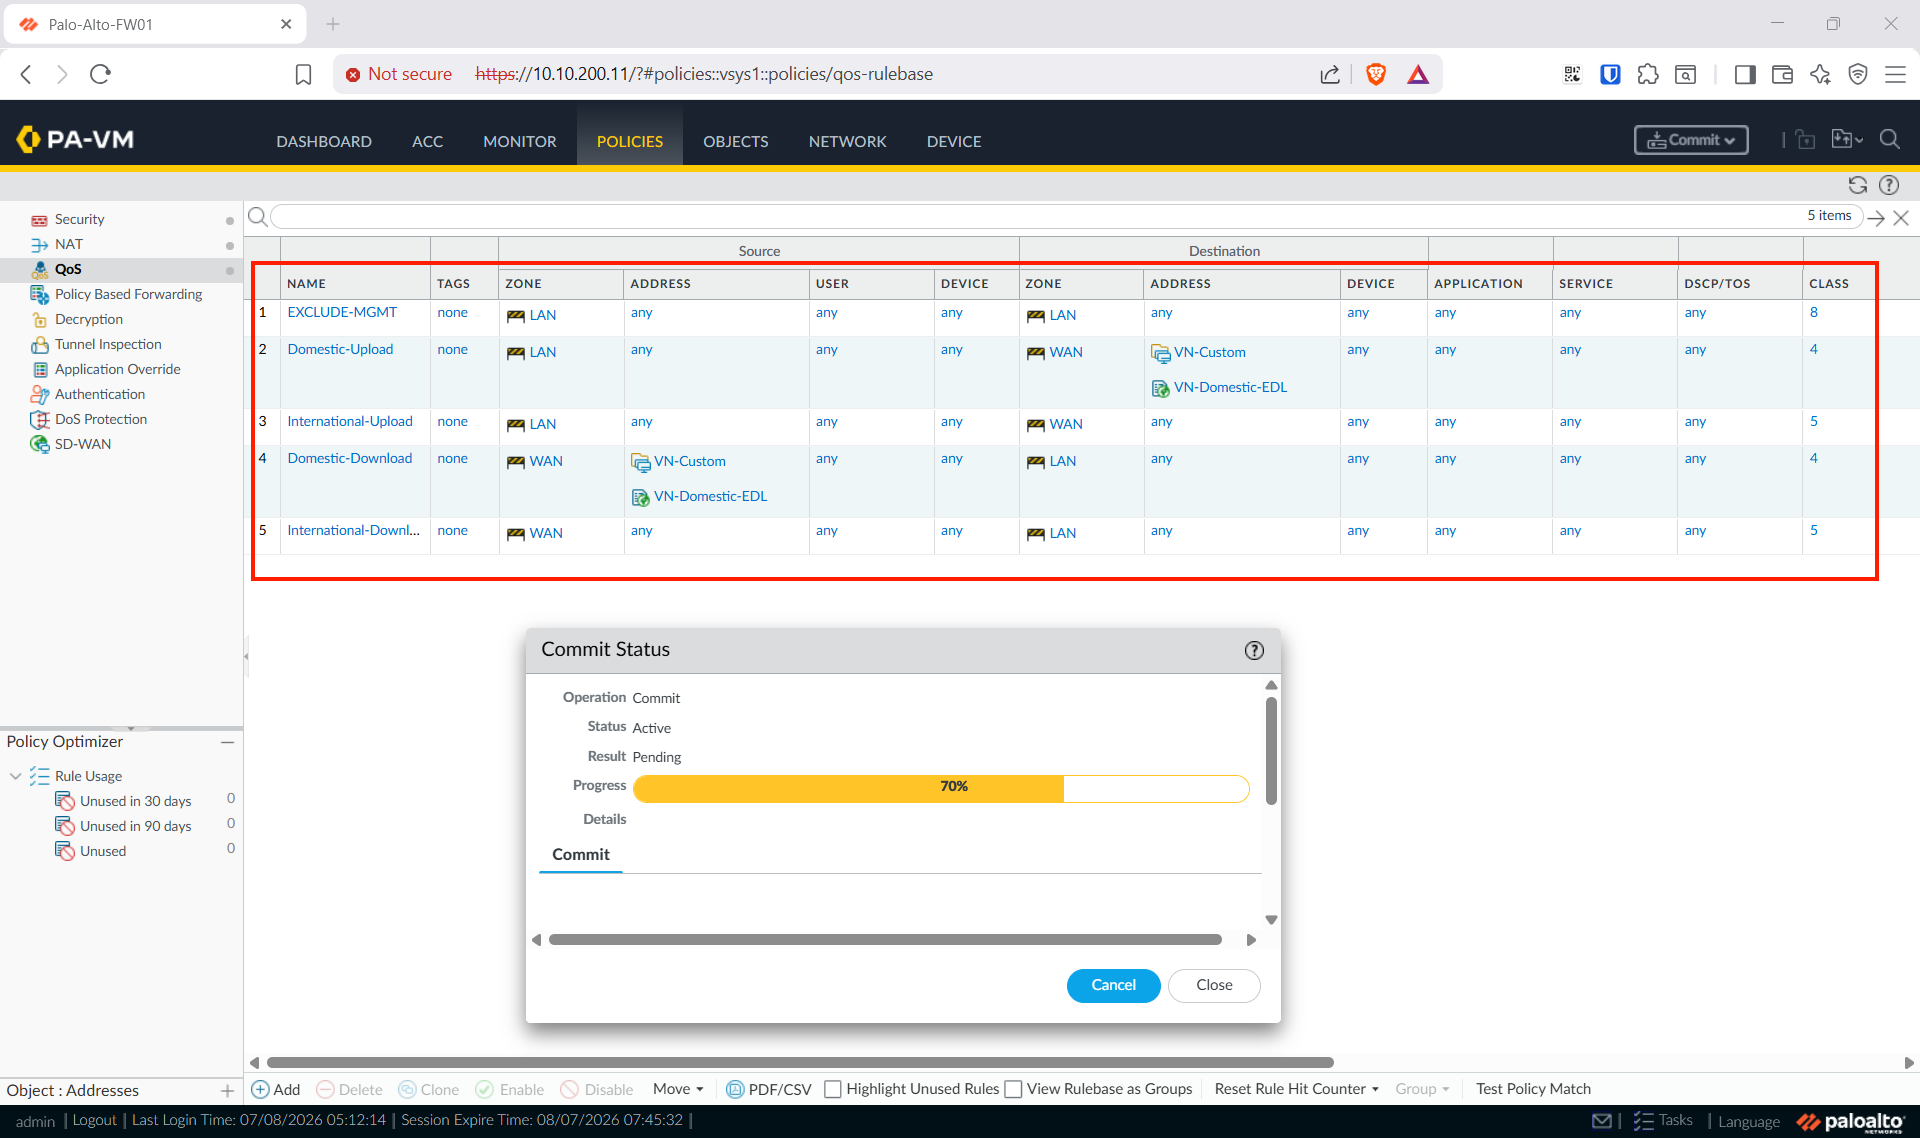Open the Move dropdown menu
The height and width of the screenshot is (1138, 1920).
pyautogui.click(x=678, y=1089)
